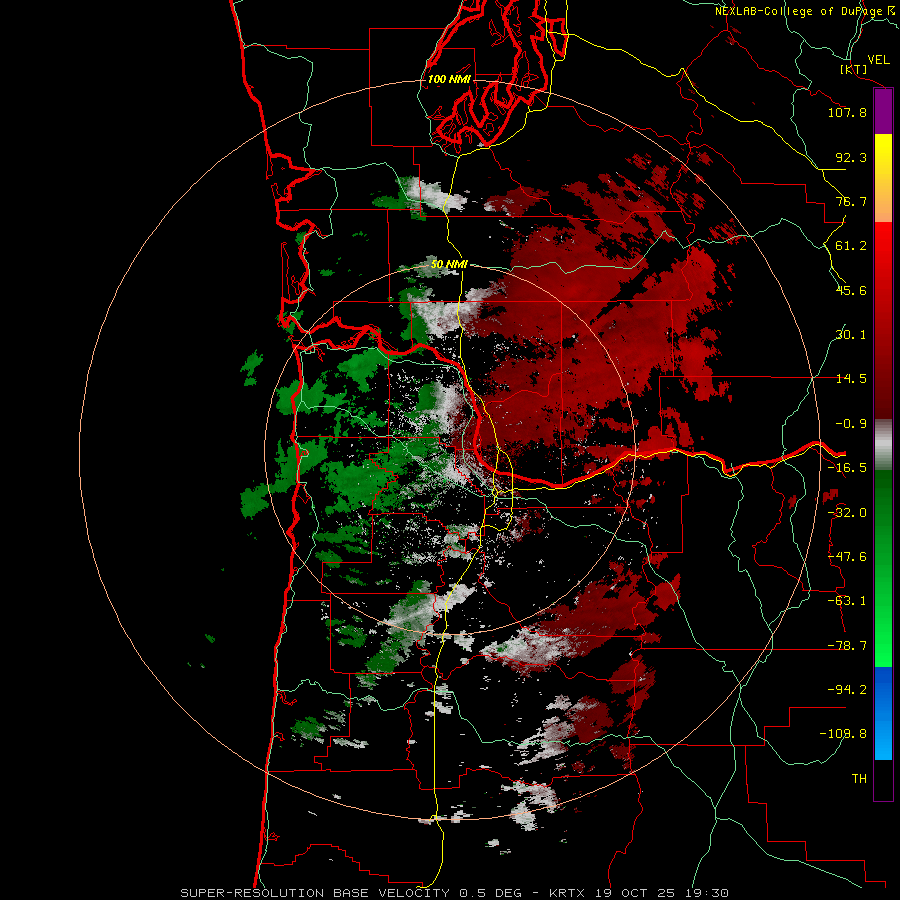Click the -109.8 velocity scale value
The height and width of the screenshot is (900, 900).
[843, 734]
